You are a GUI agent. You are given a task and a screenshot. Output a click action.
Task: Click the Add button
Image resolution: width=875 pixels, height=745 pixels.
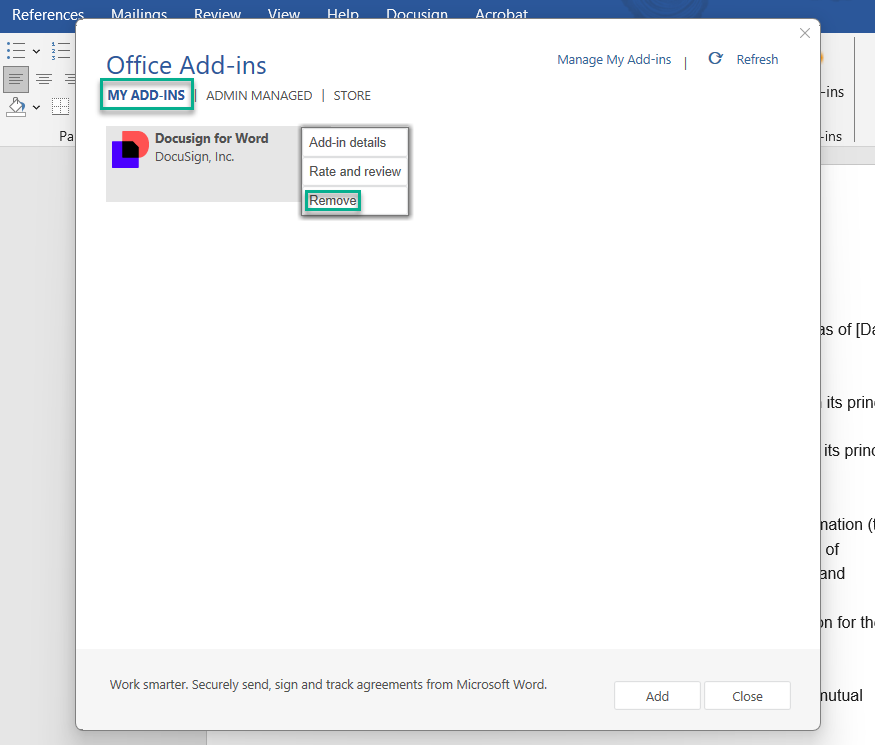click(657, 695)
